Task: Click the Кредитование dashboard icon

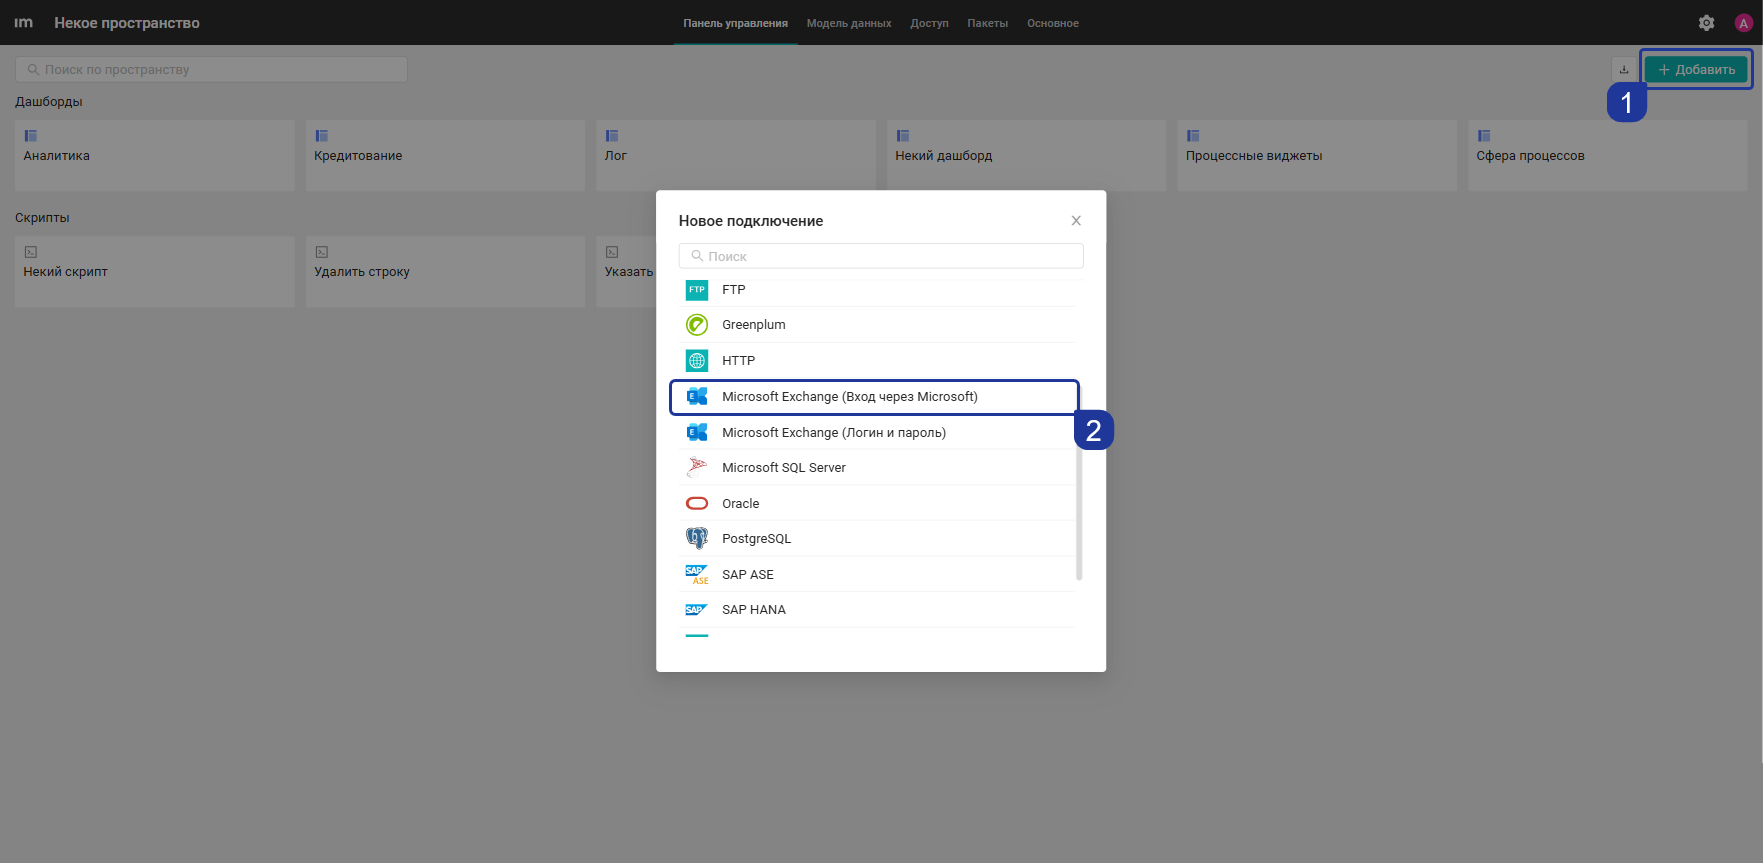Action: [x=322, y=136]
